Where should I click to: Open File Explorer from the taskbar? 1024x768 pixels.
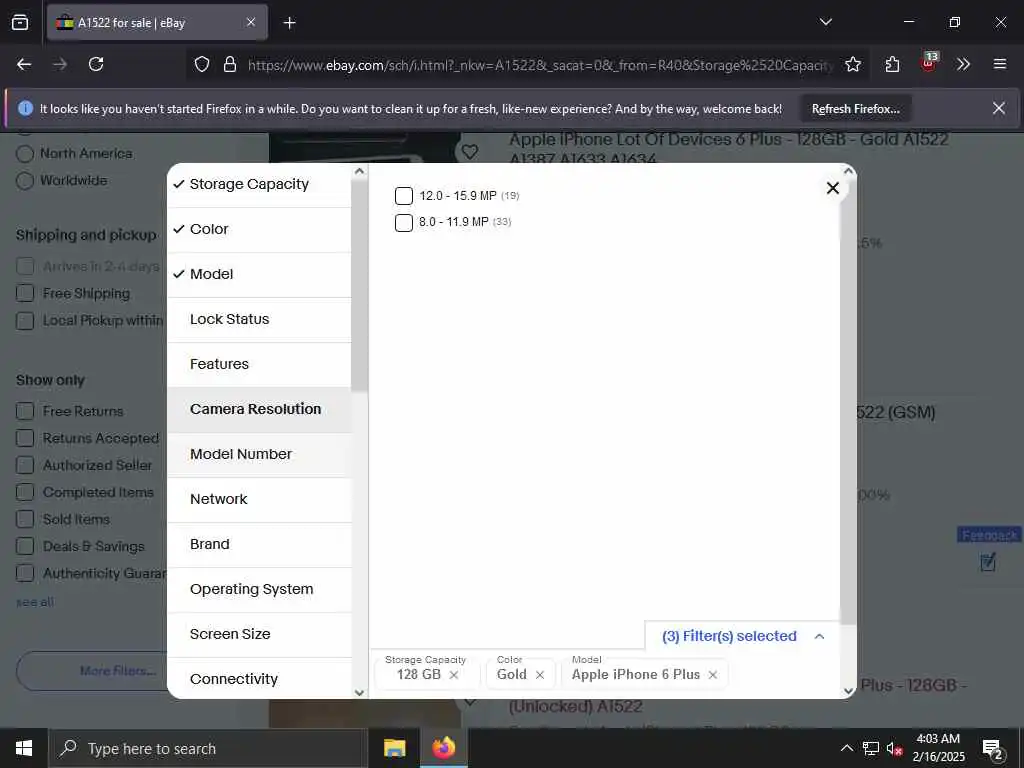[394, 748]
